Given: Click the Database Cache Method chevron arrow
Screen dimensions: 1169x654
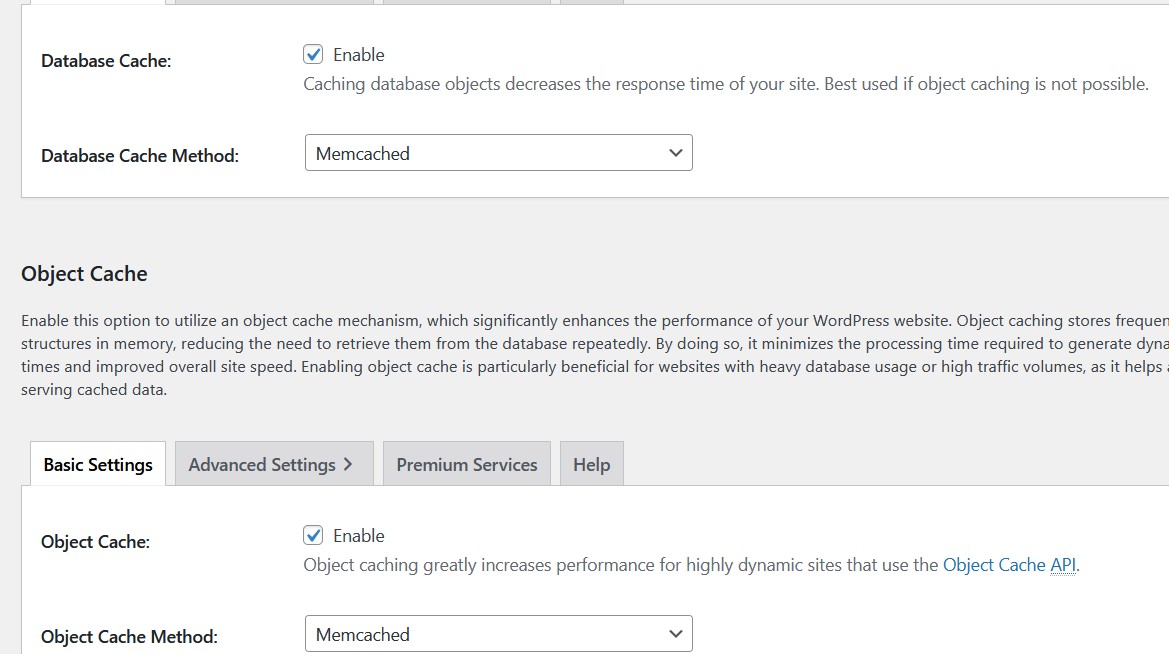Looking at the screenshot, I should 676,154.
